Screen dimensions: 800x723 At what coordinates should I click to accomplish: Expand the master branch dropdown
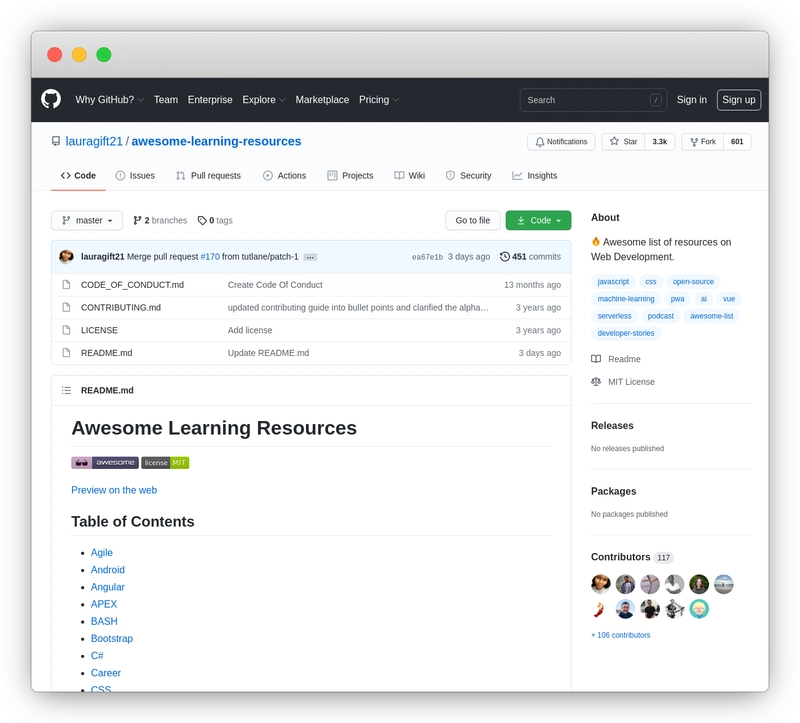(x=87, y=220)
